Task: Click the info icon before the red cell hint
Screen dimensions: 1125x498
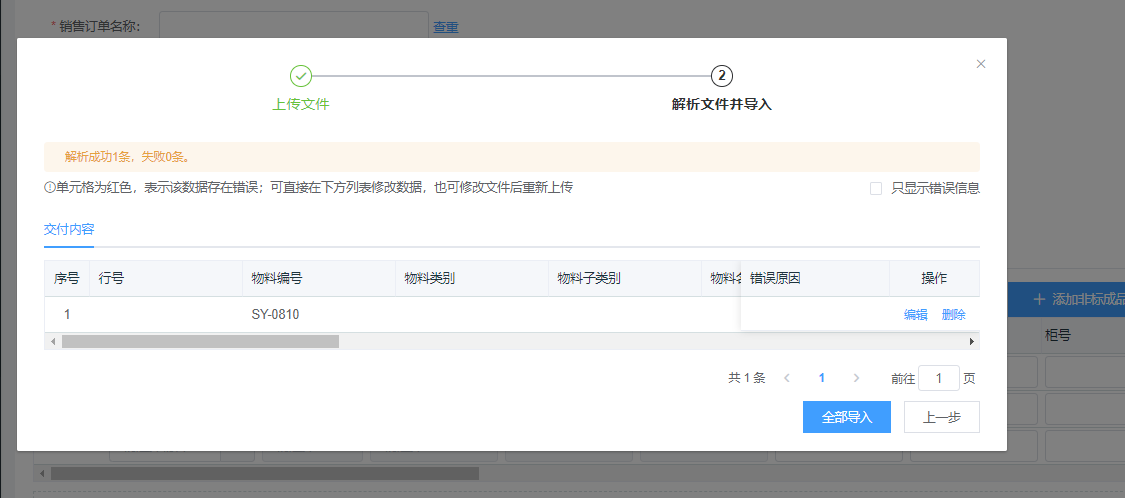Action: [49, 187]
